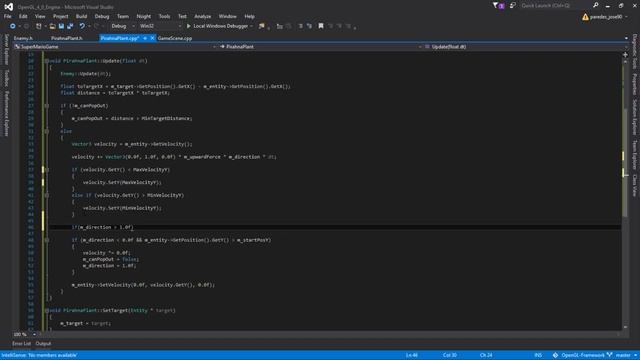Click the toggle bookmark icon in toolbar
Viewport: 640px width, 360px height.
pyautogui.click(x=321, y=26)
